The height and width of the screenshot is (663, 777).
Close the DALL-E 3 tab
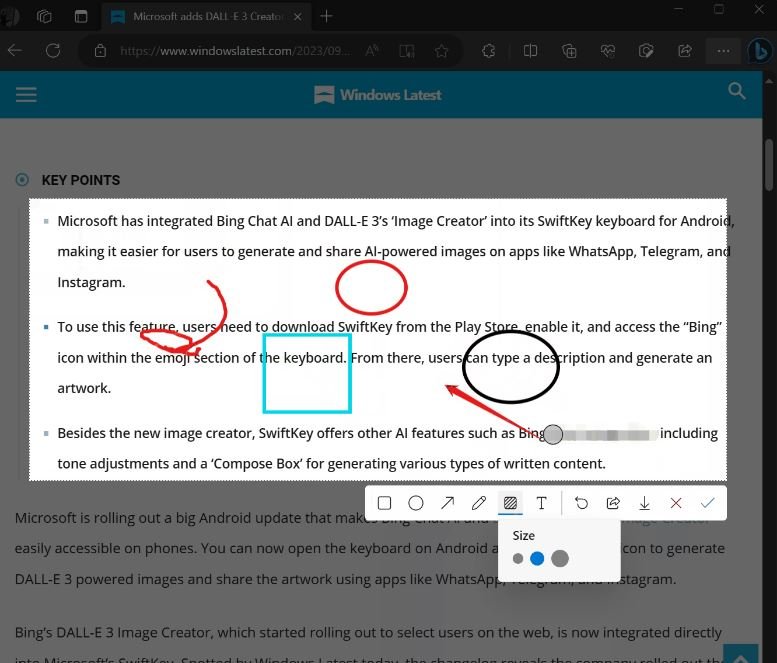(x=297, y=17)
